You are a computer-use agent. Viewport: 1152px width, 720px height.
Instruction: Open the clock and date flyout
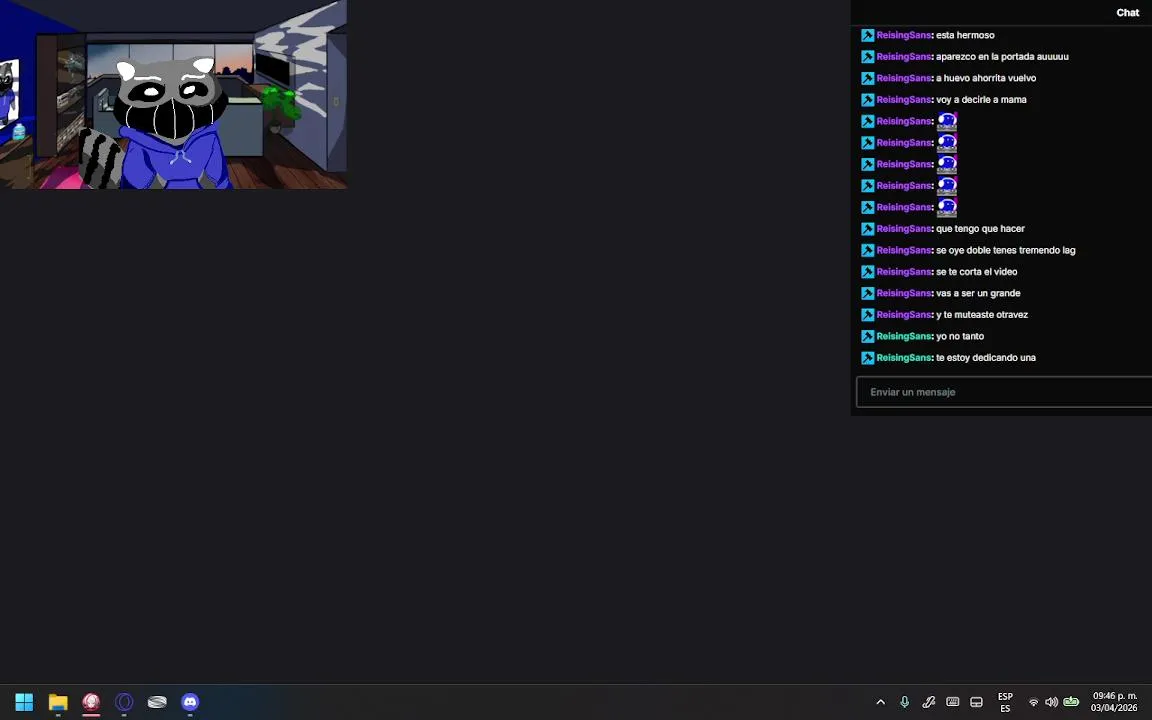pos(1114,702)
